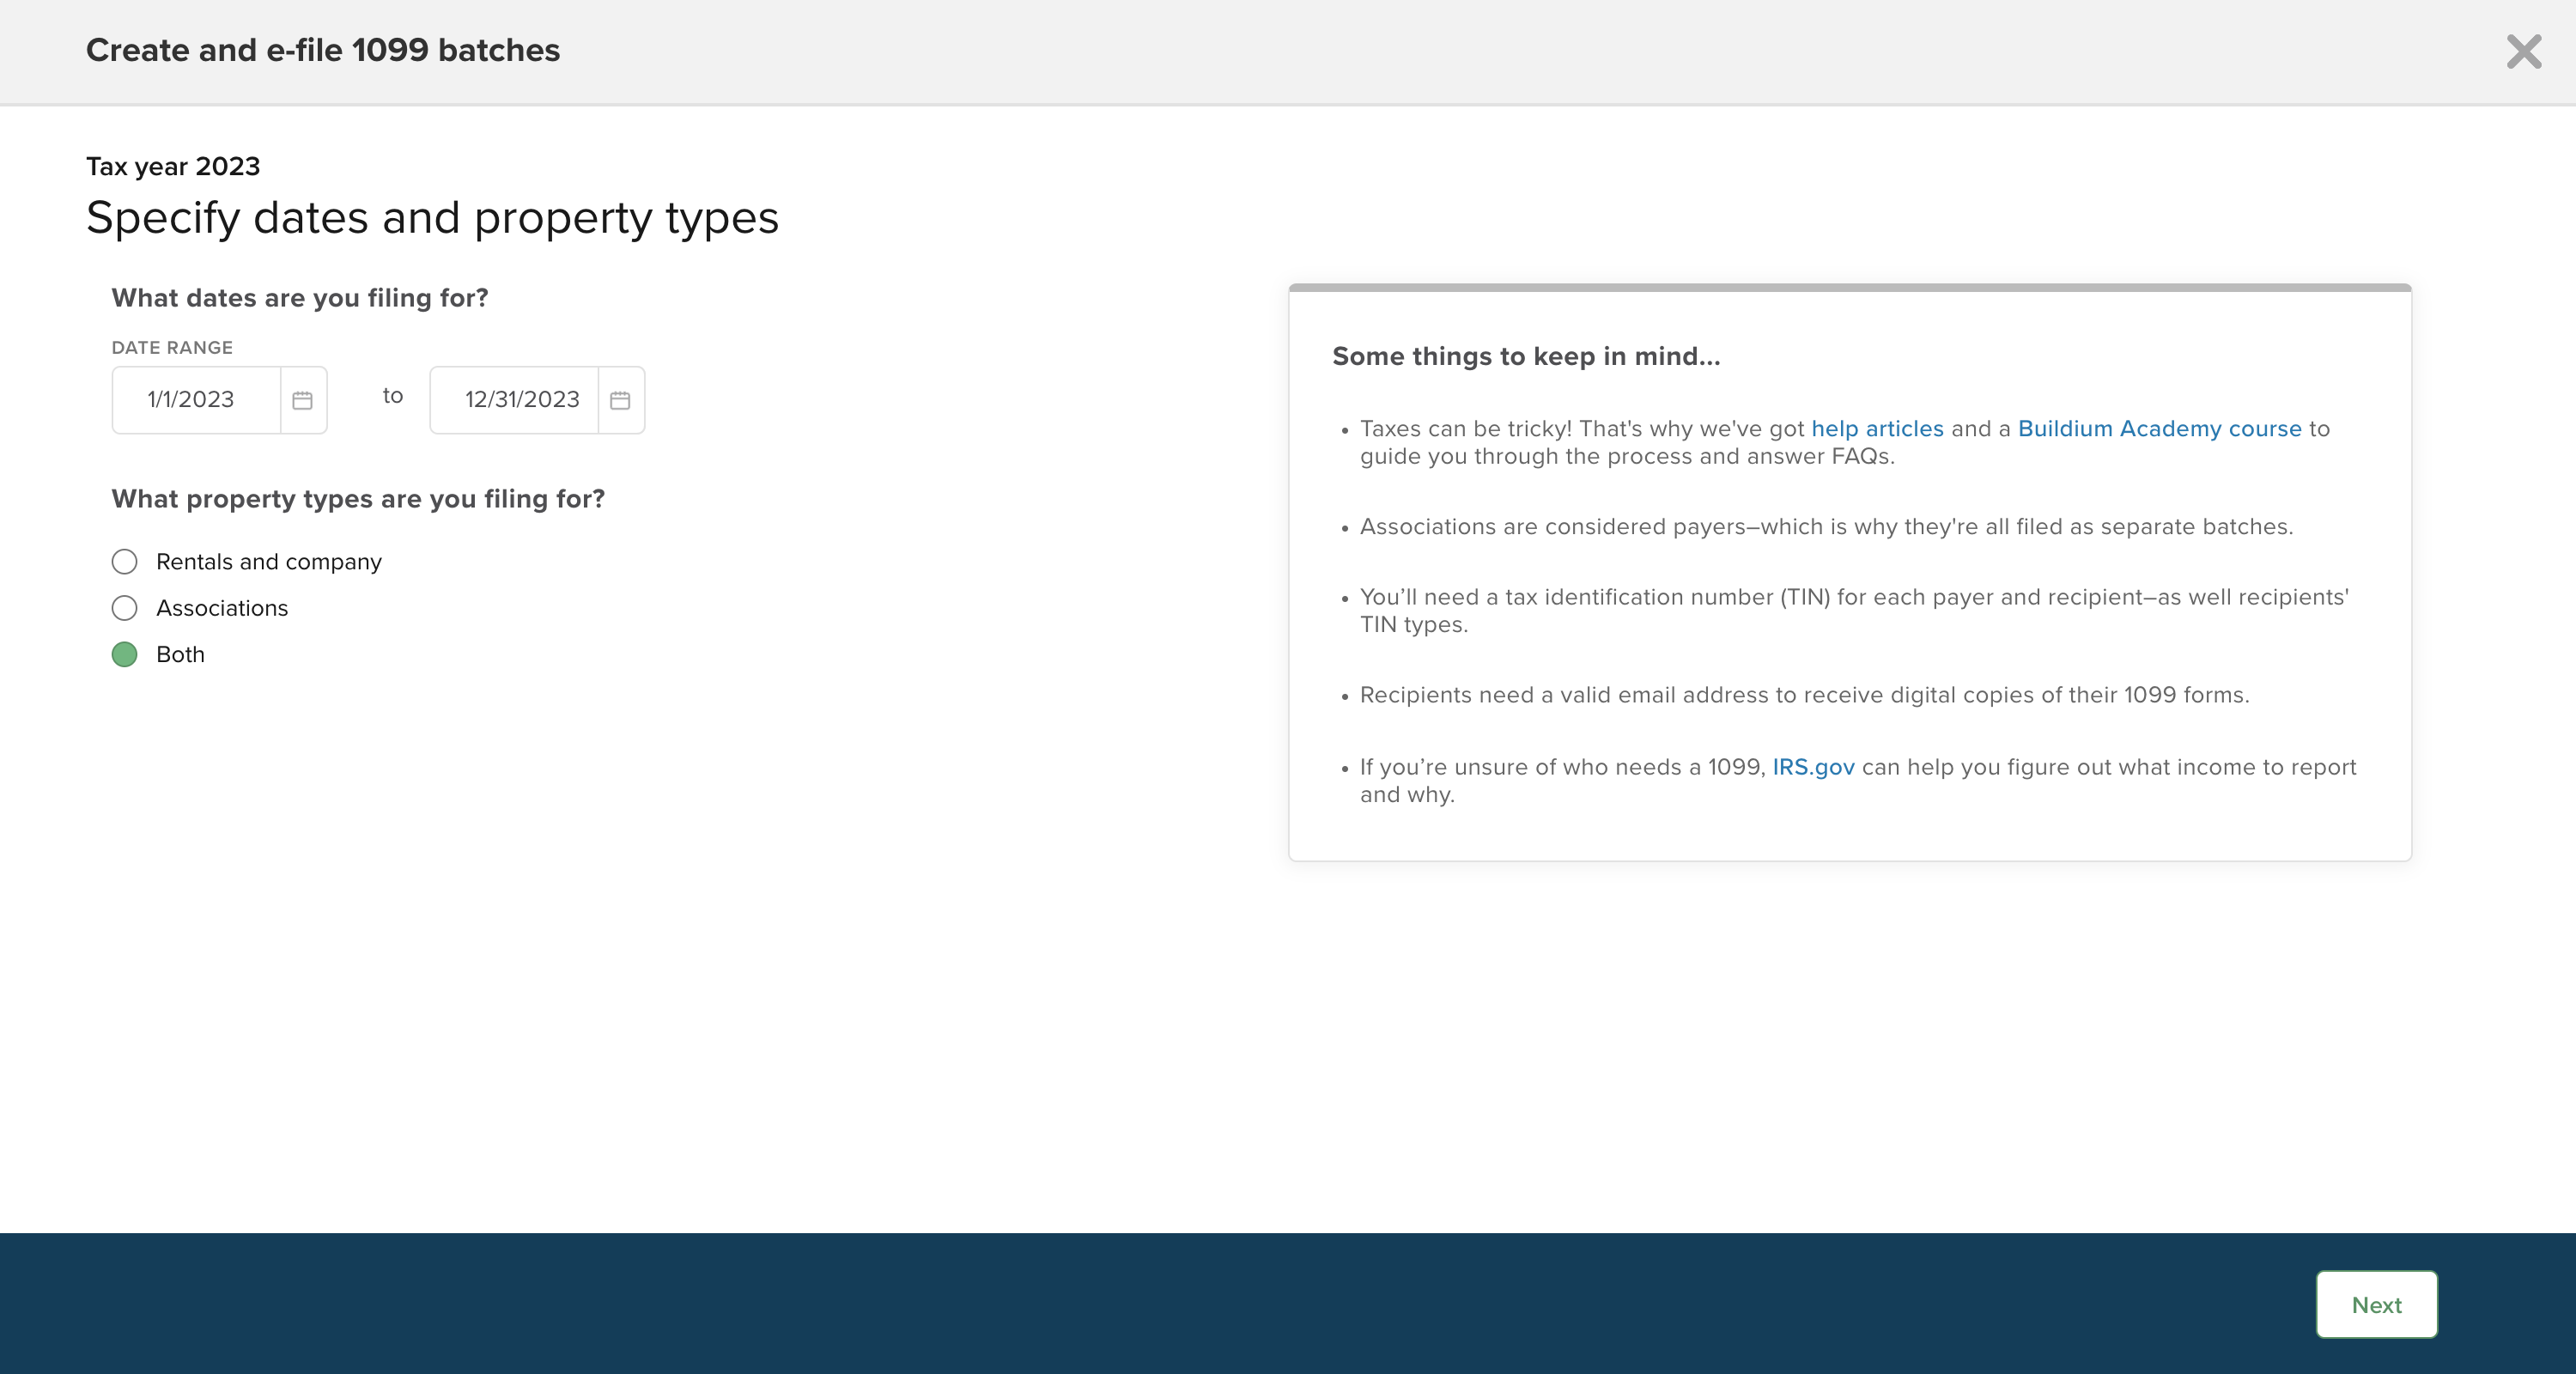Screen dimensions: 2576x1374
Task: Click 'Some things to keep in mind...' heading
Action: tap(1526, 356)
